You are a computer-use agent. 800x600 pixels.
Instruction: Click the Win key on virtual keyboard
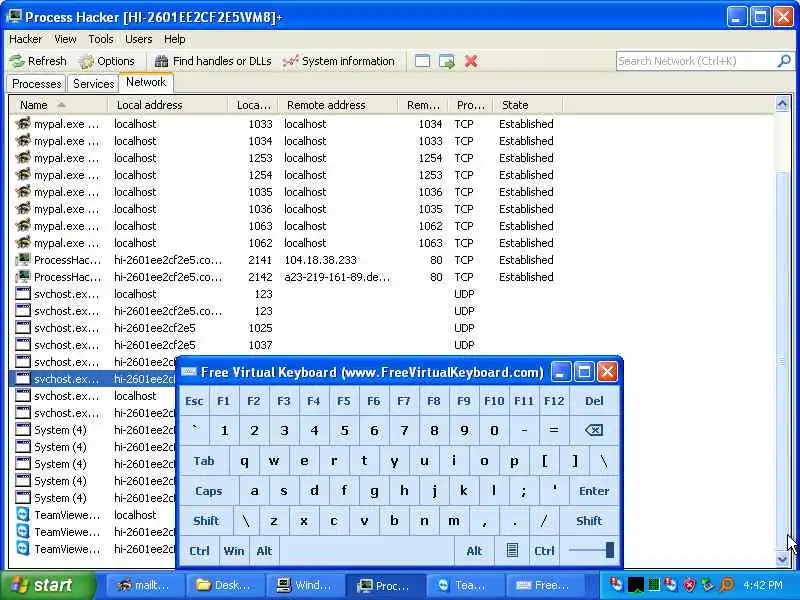tap(234, 551)
